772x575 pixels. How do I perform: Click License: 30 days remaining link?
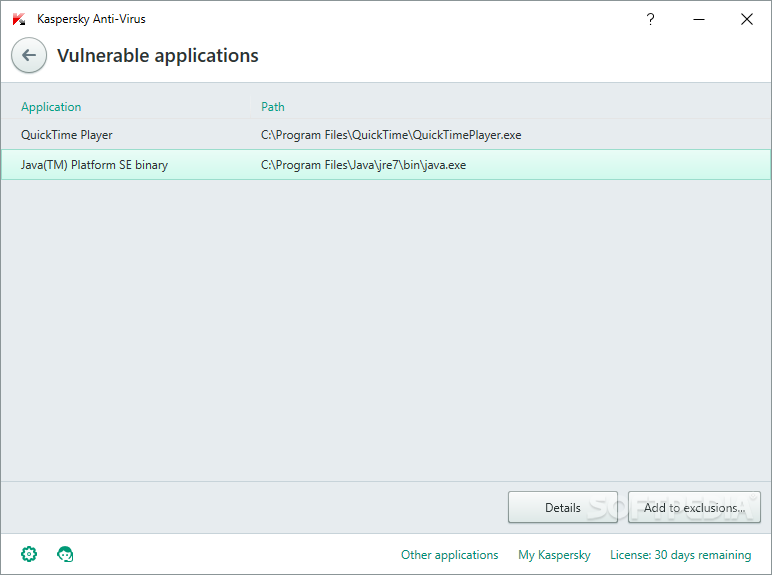point(680,555)
